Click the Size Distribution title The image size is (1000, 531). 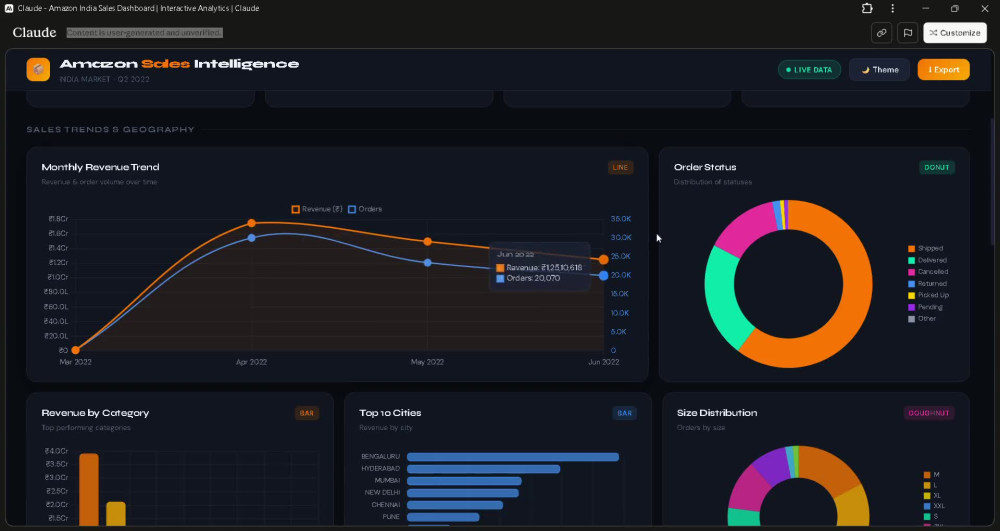tap(717, 413)
